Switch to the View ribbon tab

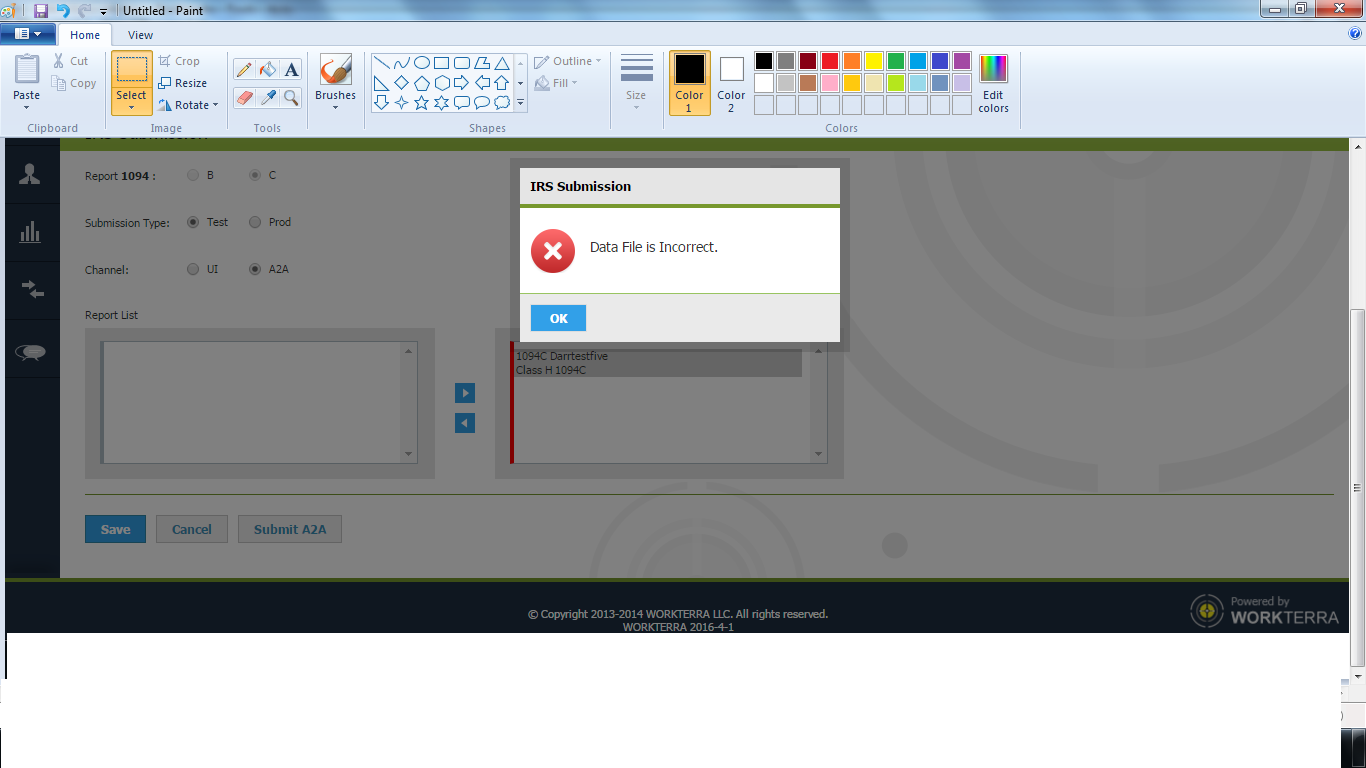pyautogui.click(x=140, y=35)
